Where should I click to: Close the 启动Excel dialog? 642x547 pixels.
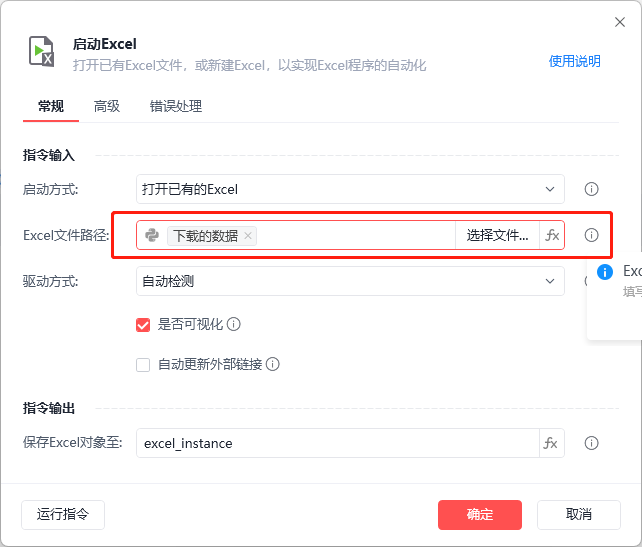pos(619,22)
